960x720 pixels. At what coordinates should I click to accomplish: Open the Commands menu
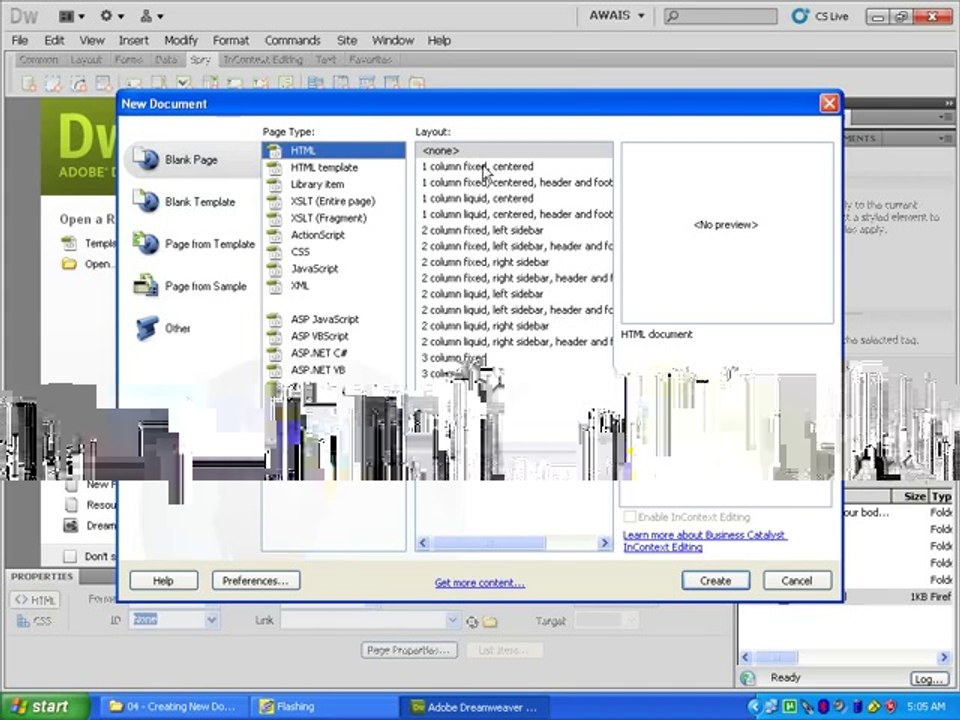tap(293, 40)
